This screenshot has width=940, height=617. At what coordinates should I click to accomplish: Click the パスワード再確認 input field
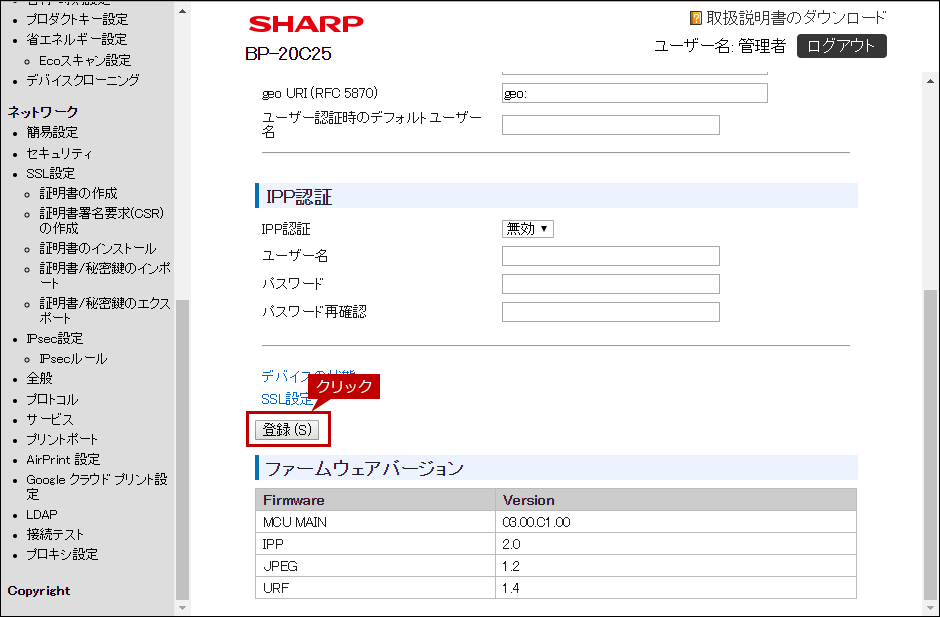pyautogui.click(x=610, y=312)
